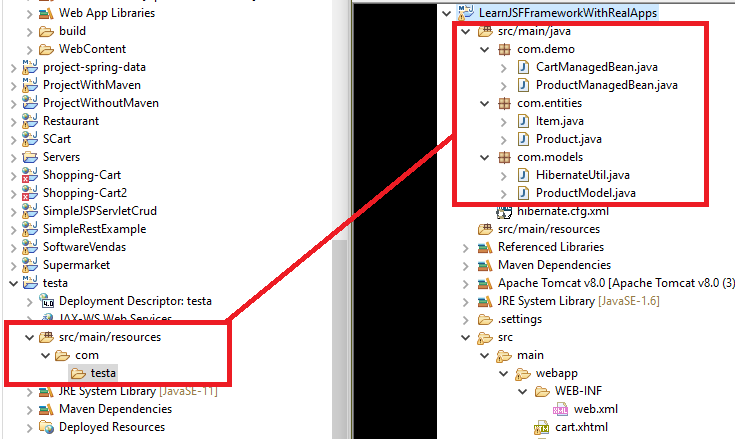Click the Shopping-Cart2 project error icon
The height and width of the screenshot is (439, 735).
30,193
